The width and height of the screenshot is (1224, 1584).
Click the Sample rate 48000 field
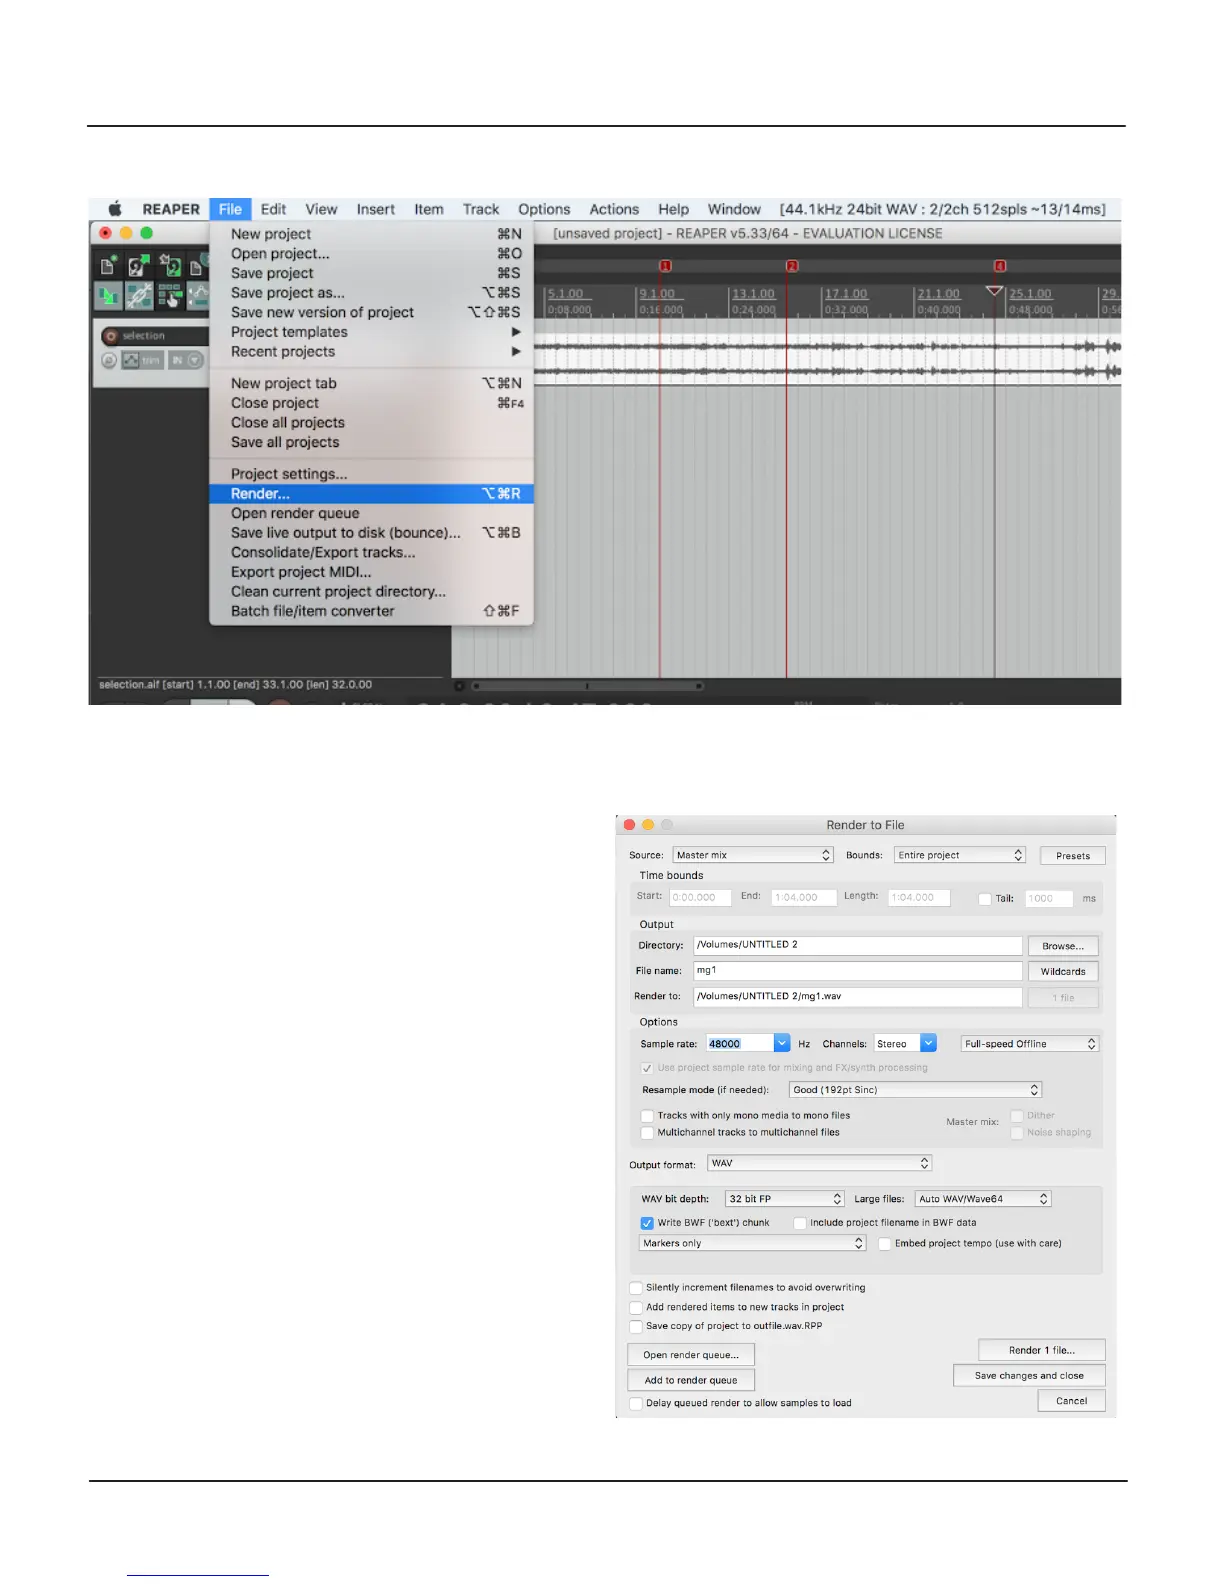pyautogui.click(x=740, y=1043)
